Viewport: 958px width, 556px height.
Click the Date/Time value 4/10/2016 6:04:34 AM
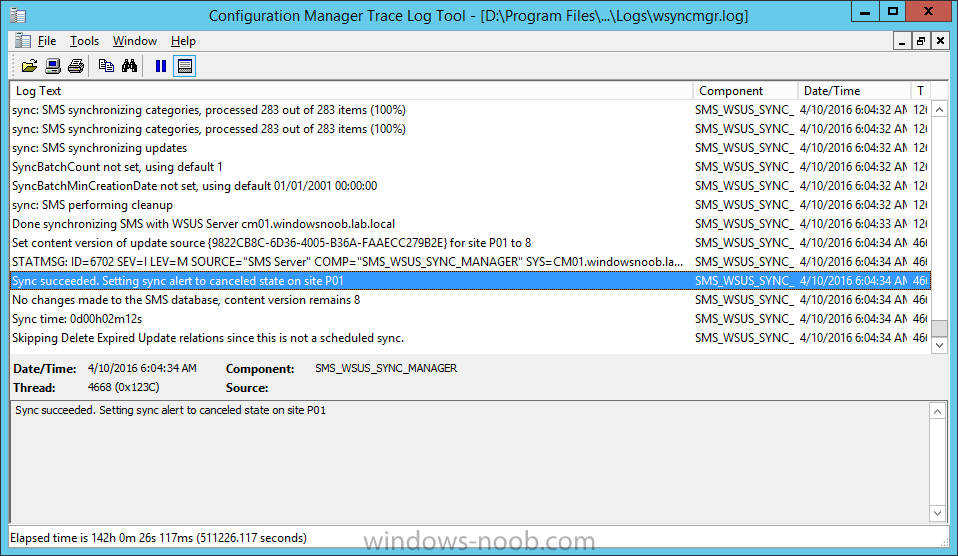(x=142, y=368)
